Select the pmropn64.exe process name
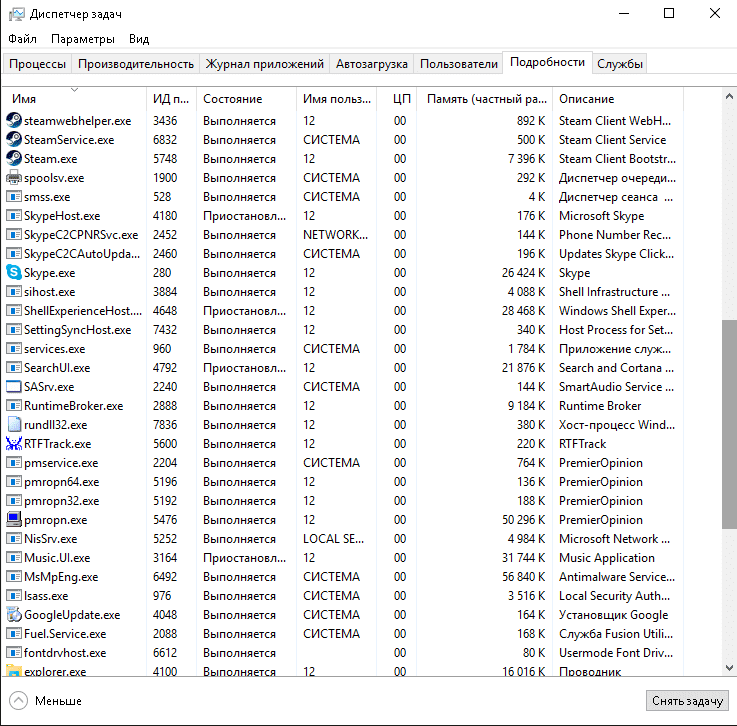 tap(62, 482)
